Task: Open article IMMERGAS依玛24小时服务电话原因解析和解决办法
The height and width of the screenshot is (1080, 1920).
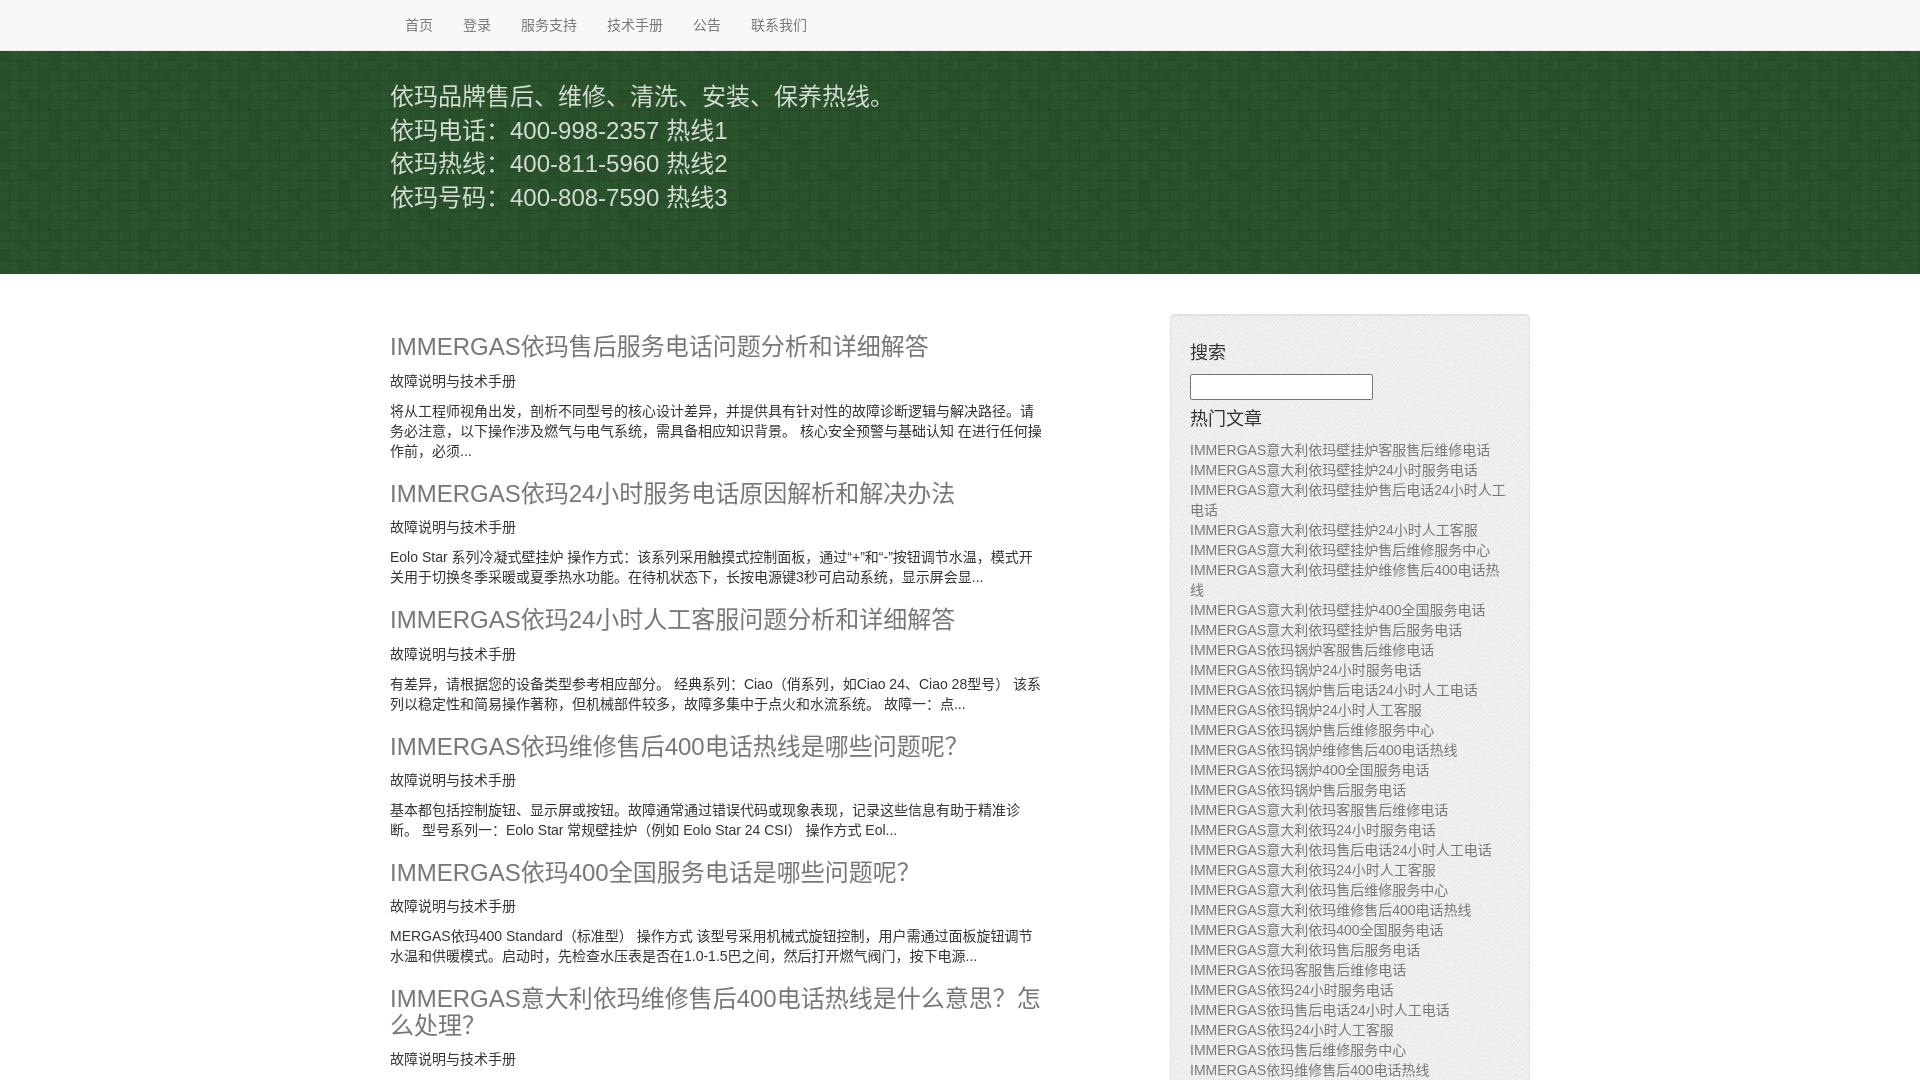Action: pos(672,493)
